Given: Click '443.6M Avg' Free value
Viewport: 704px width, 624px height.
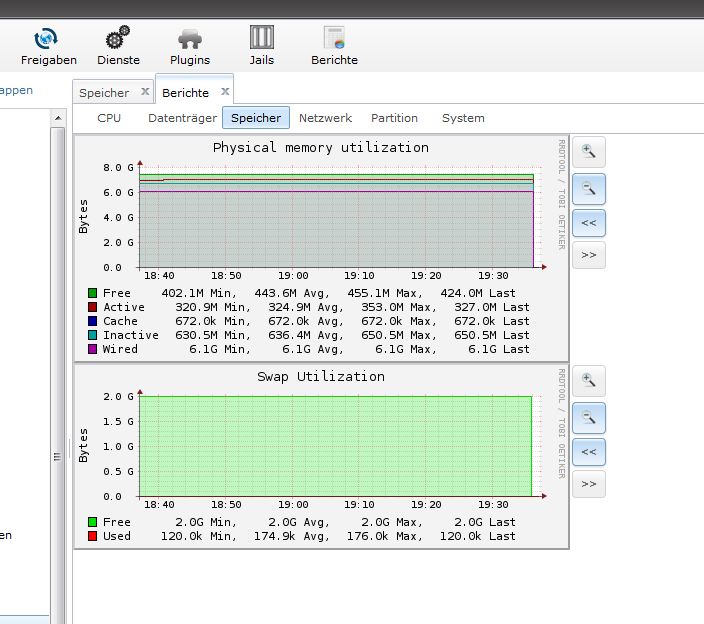Looking at the screenshot, I should (292, 293).
